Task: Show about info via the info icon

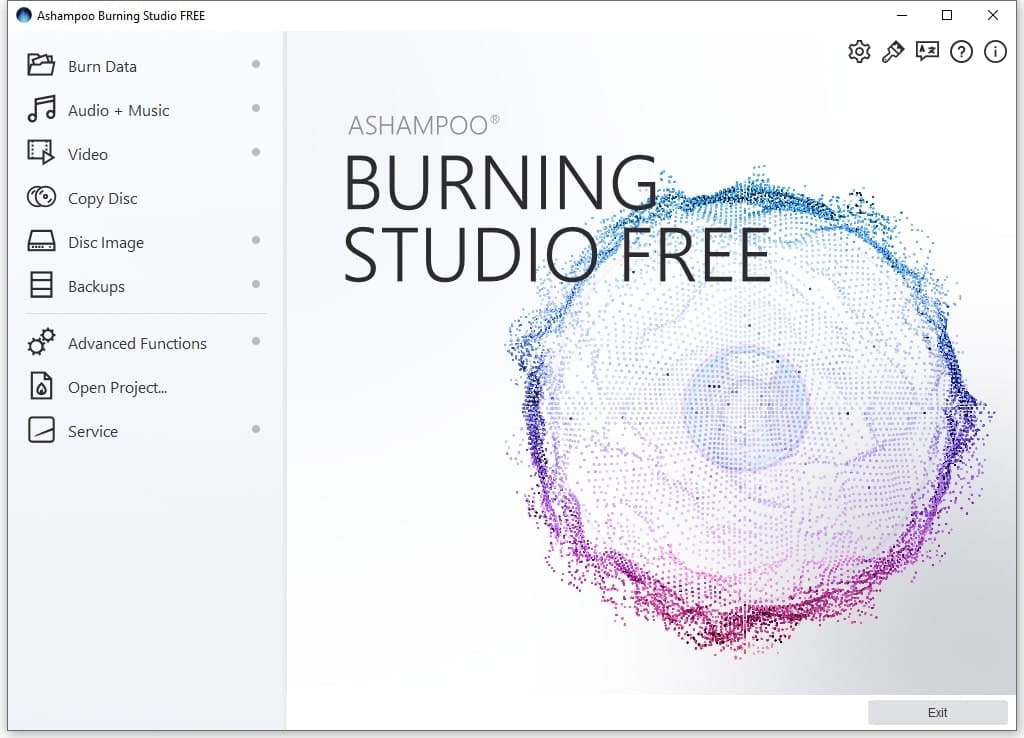Action: [995, 52]
